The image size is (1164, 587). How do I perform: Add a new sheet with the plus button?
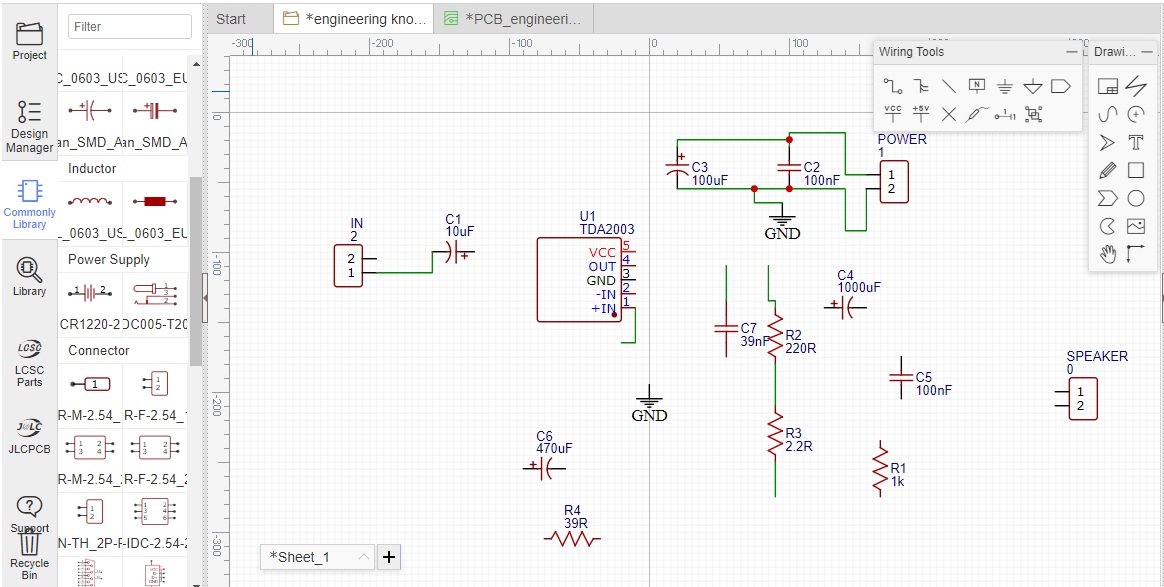(x=389, y=557)
